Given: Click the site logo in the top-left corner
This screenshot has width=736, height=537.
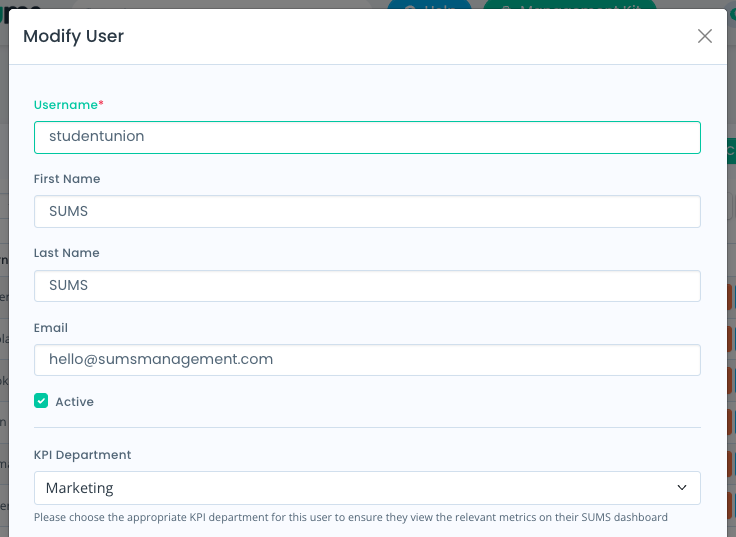Looking at the screenshot, I should (20, 5).
